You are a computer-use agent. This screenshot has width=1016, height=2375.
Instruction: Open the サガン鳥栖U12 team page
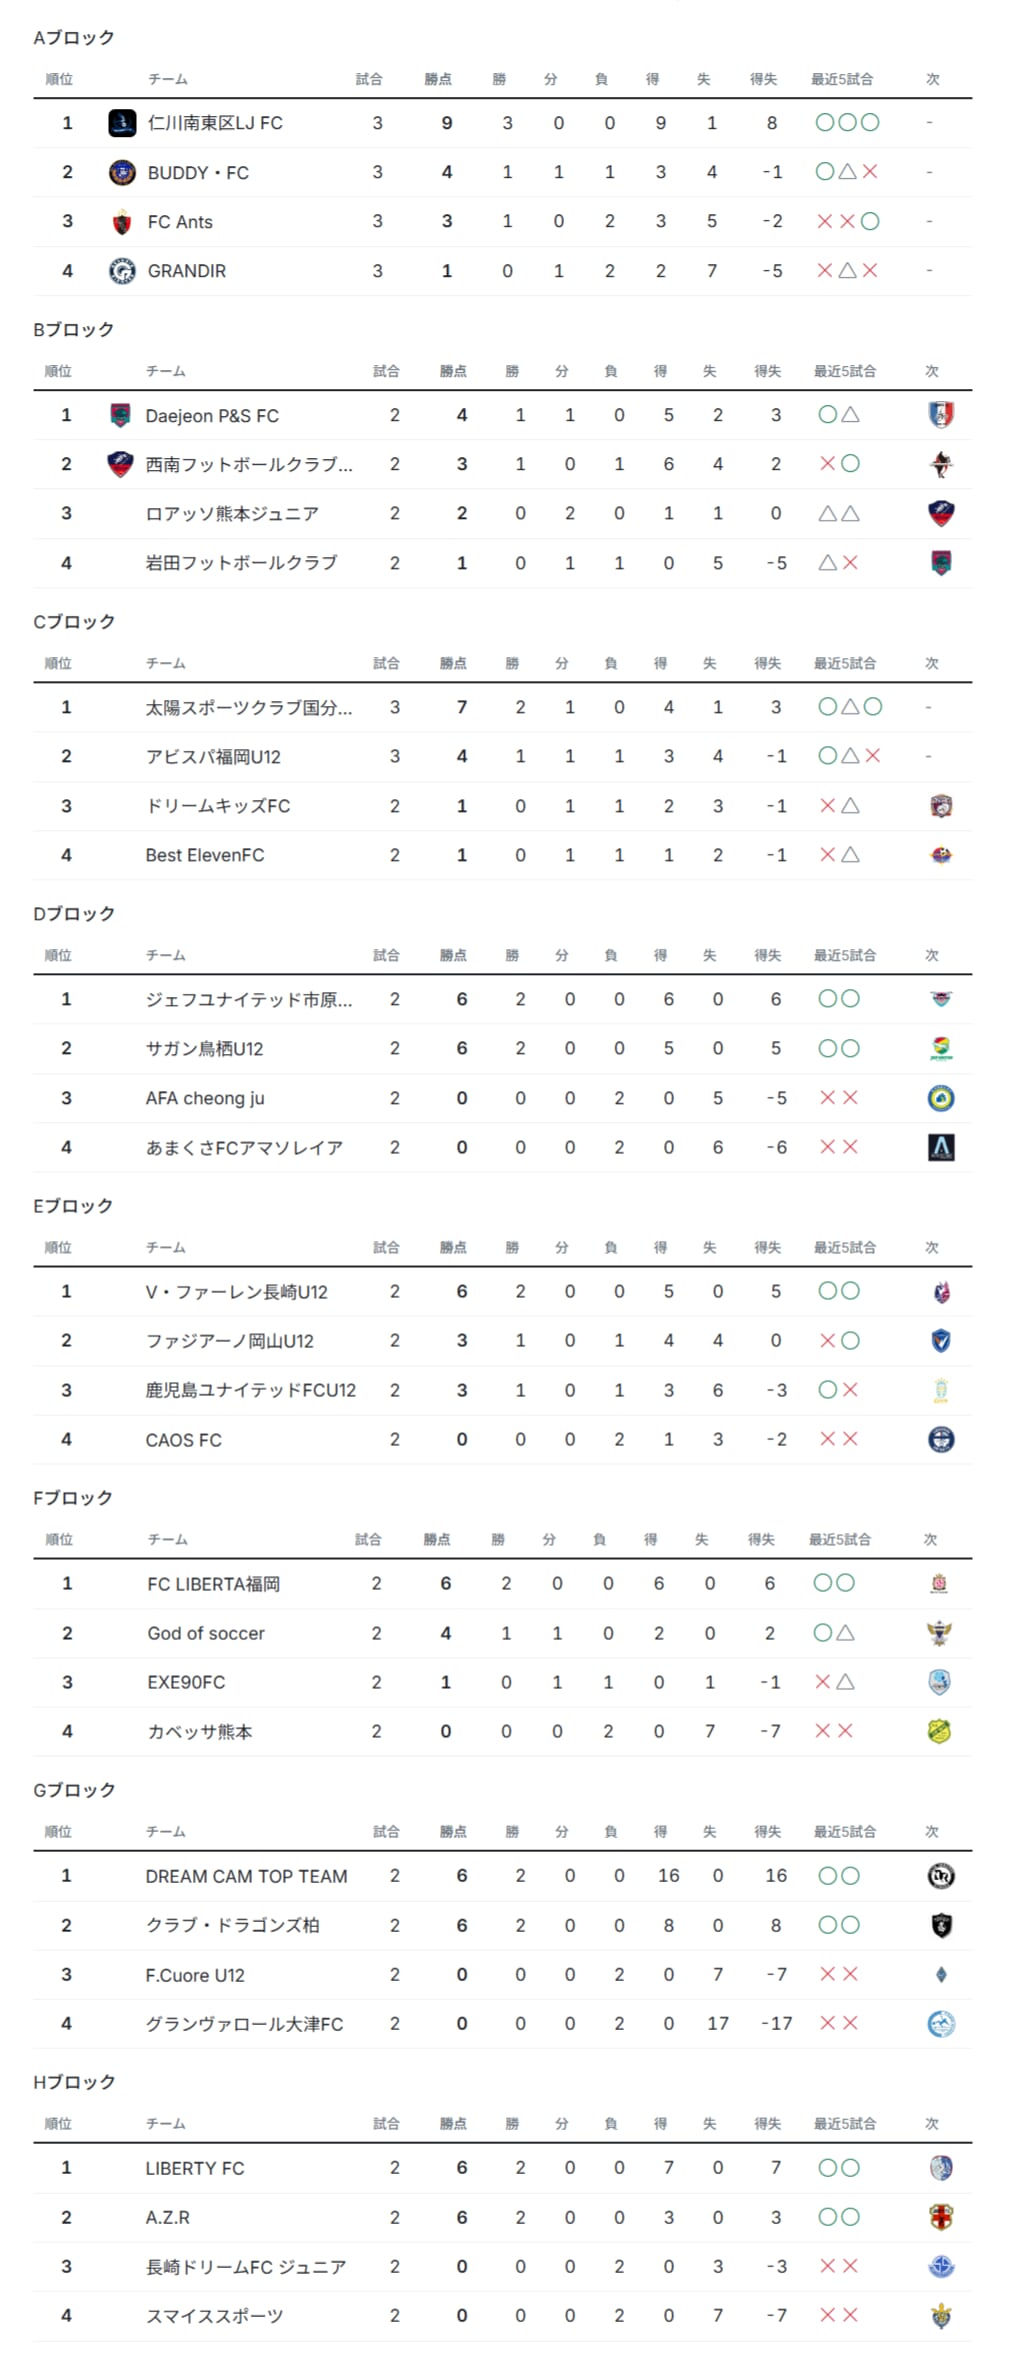pos(204,1049)
